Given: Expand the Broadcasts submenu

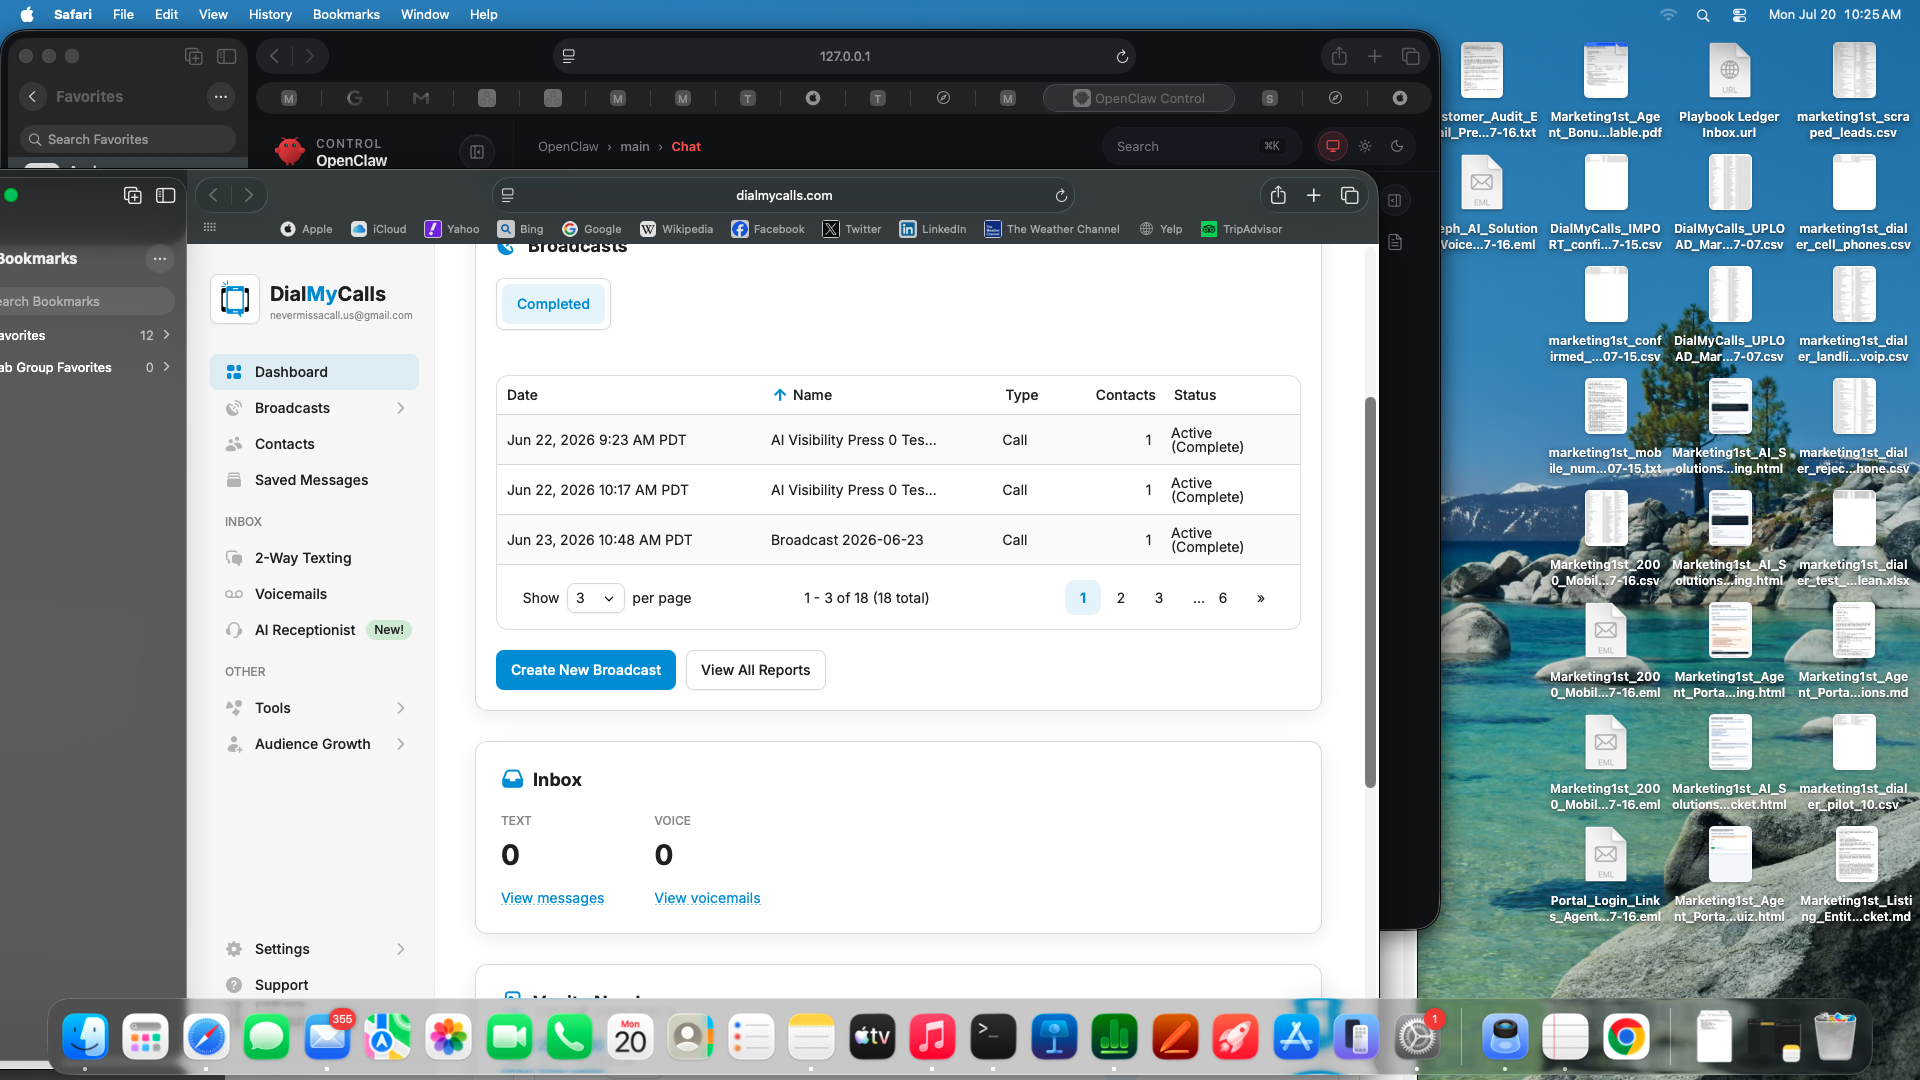Looking at the screenshot, I should point(401,408).
